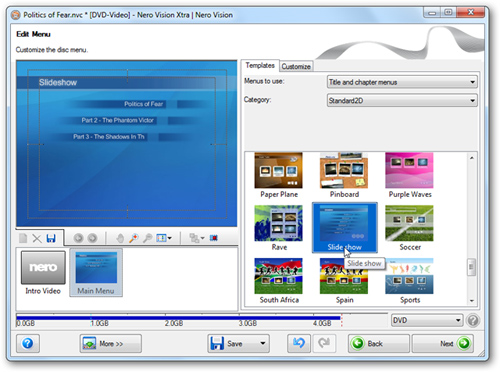
Task: Switch to the Customize tab
Action: (x=296, y=66)
